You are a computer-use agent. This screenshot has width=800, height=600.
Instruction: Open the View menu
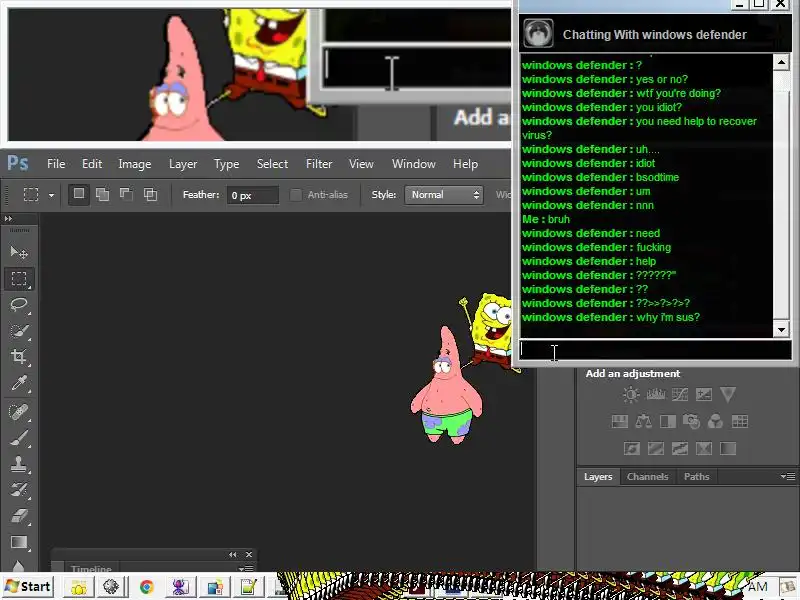tap(361, 164)
